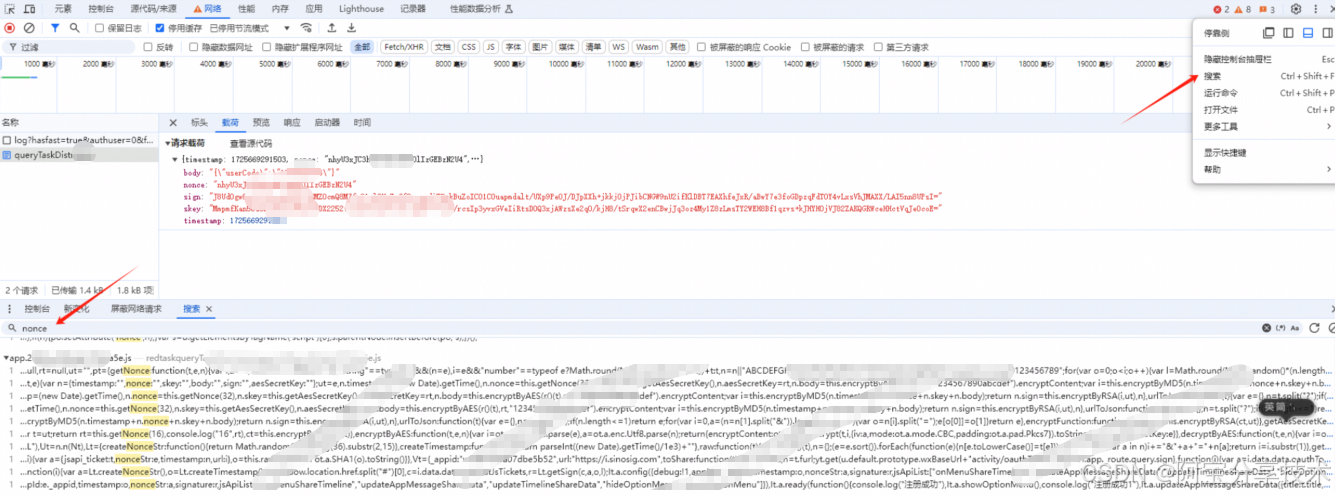Click the 过滤 filter input field
1335x495 pixels.
coord(69,47)
